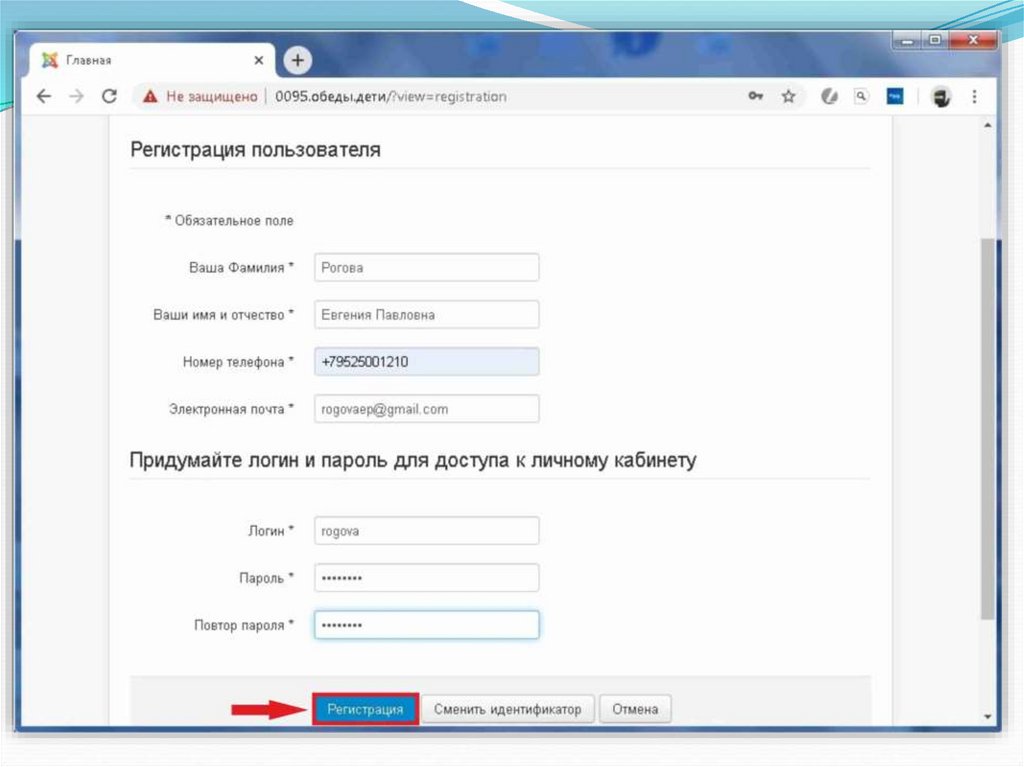Open the gray leaf extension icon

point(829,97)
